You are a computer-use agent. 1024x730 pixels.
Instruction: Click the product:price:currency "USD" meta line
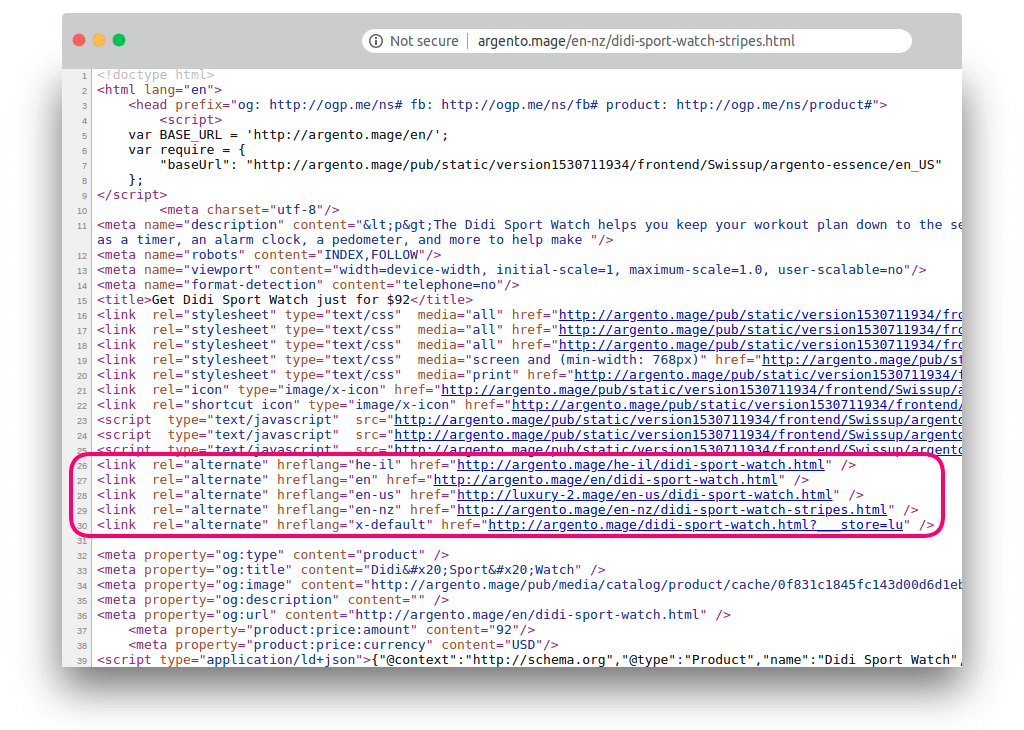pos(344,645)
